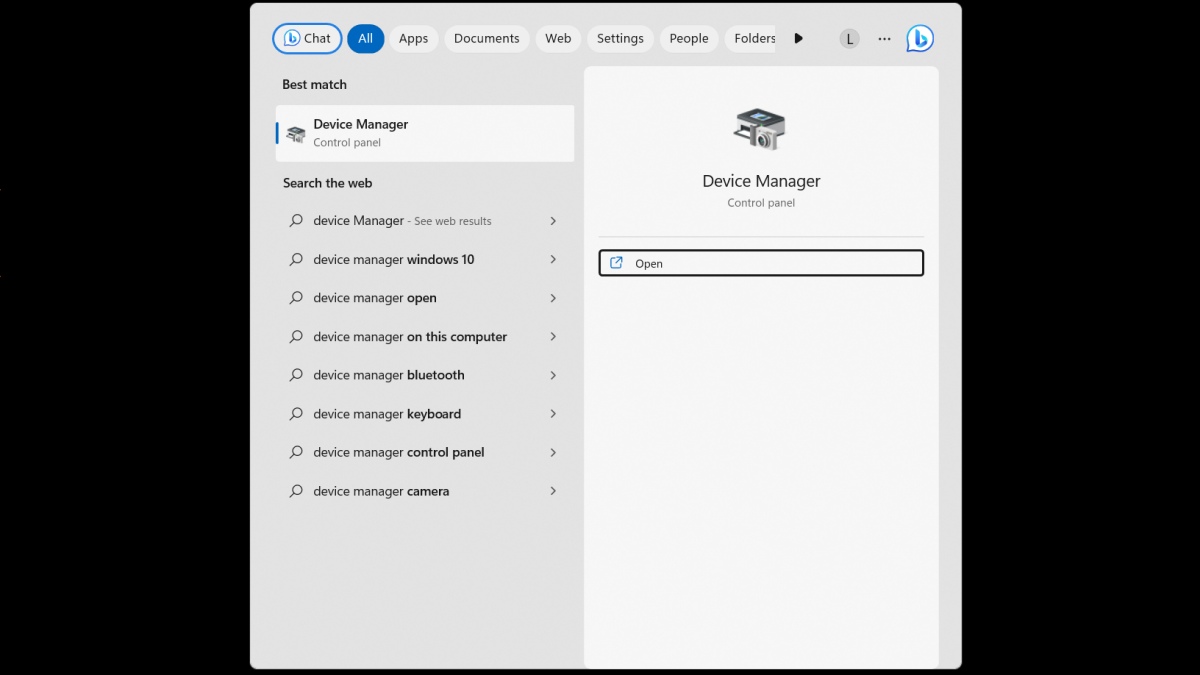Click 'device manager control panel' web suggestion
The width and height of the screenshot is (1200, 675).
click(425, 453)
